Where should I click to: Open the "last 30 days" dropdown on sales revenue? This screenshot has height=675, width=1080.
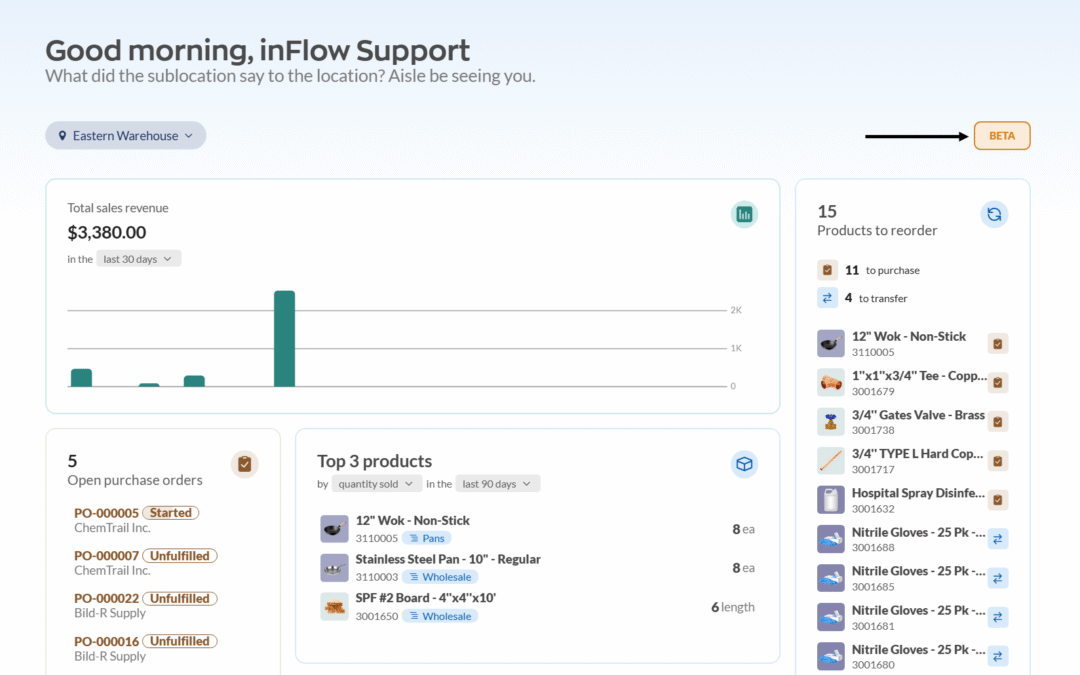138,258
